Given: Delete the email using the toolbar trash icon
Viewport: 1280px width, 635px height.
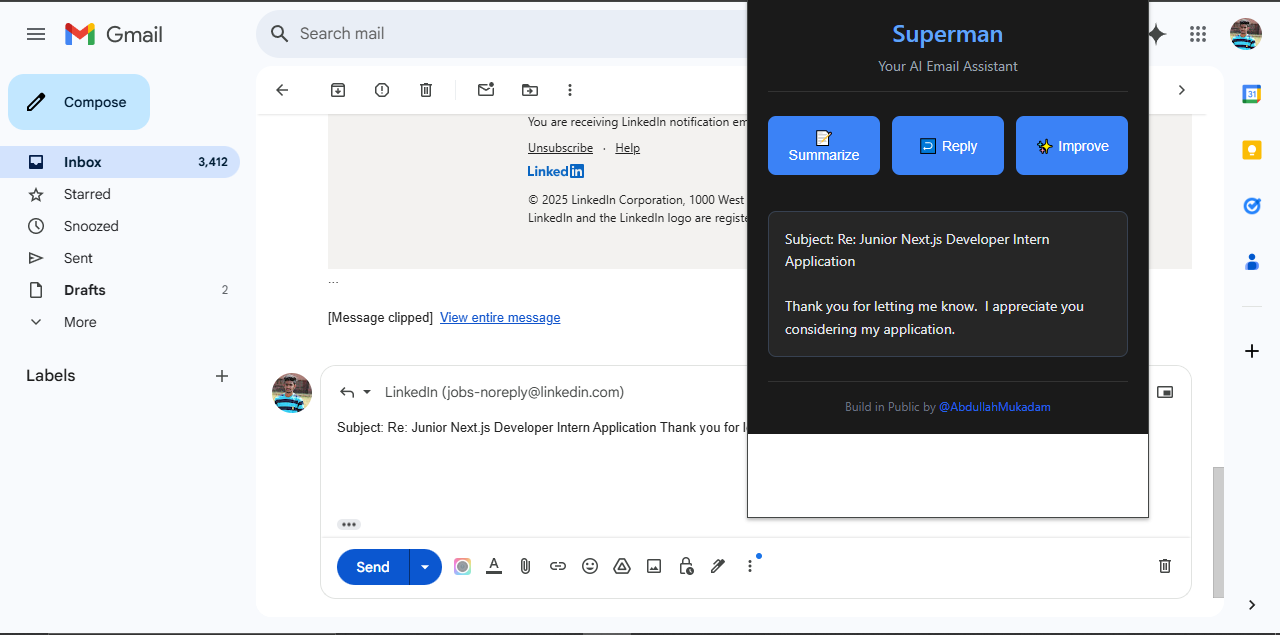Looking at the screenshot, I should click(x=426, y=90).
